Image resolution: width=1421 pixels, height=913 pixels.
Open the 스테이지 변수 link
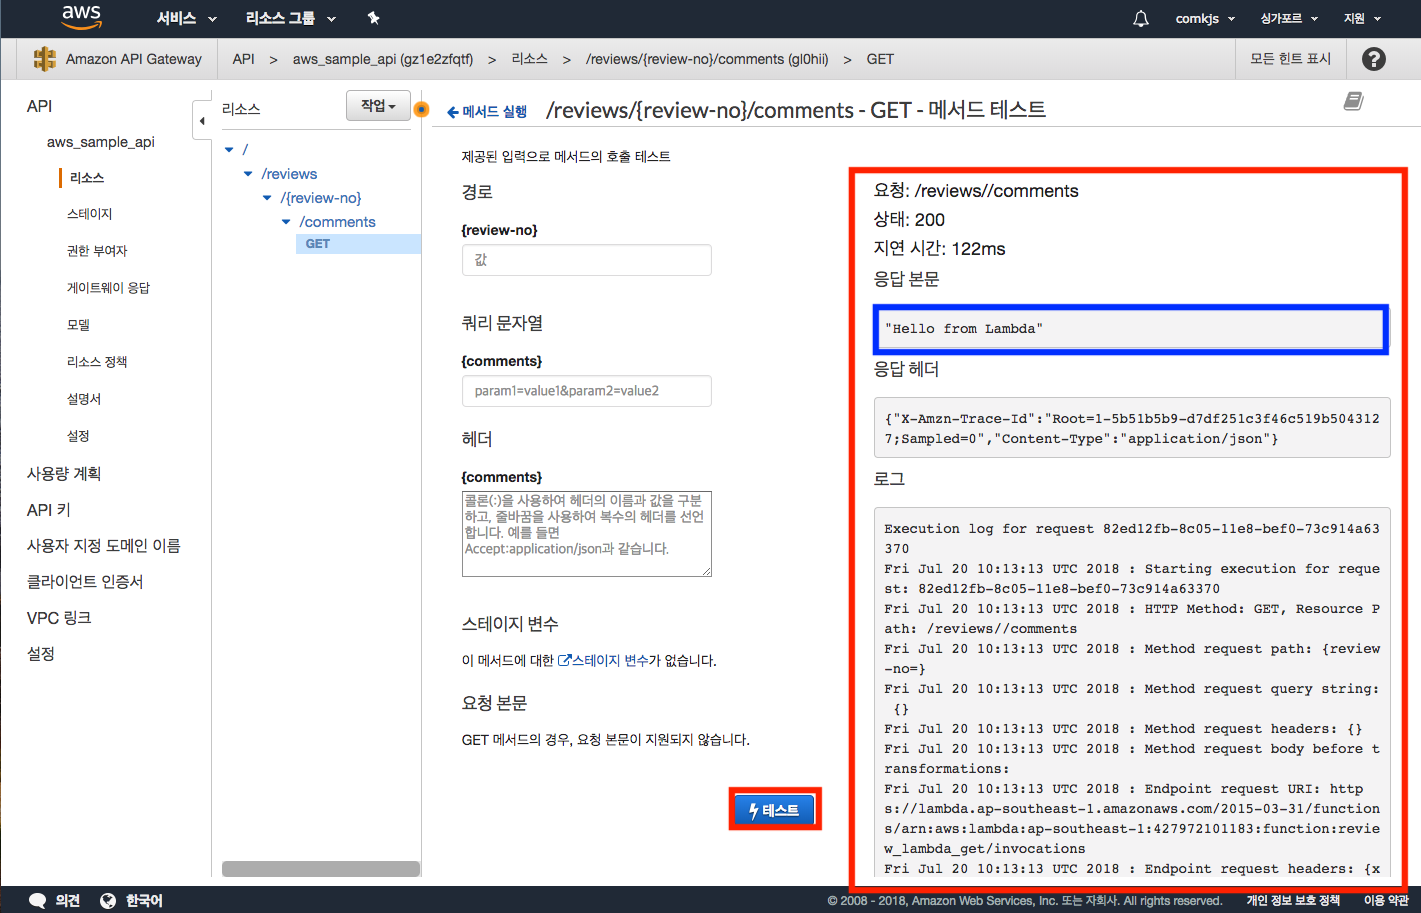point(603,660)
